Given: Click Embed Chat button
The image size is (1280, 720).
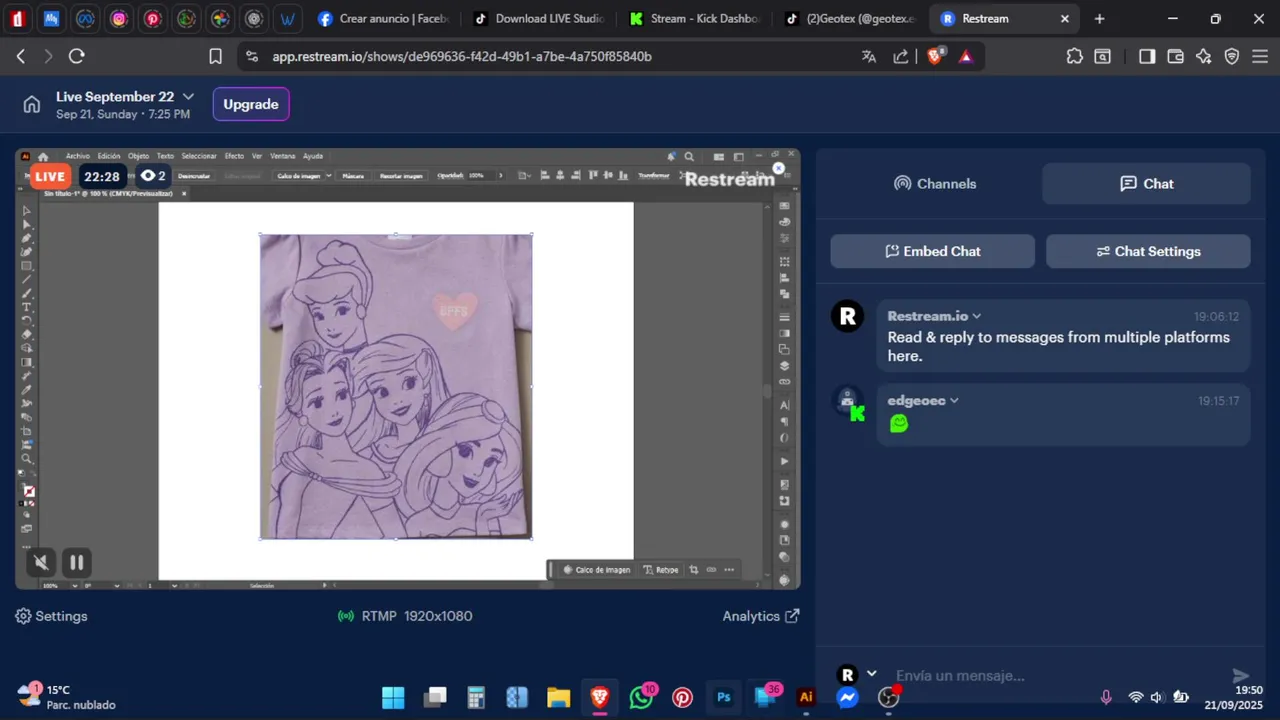Looking at the screenshot, I should tap(932, 251).
